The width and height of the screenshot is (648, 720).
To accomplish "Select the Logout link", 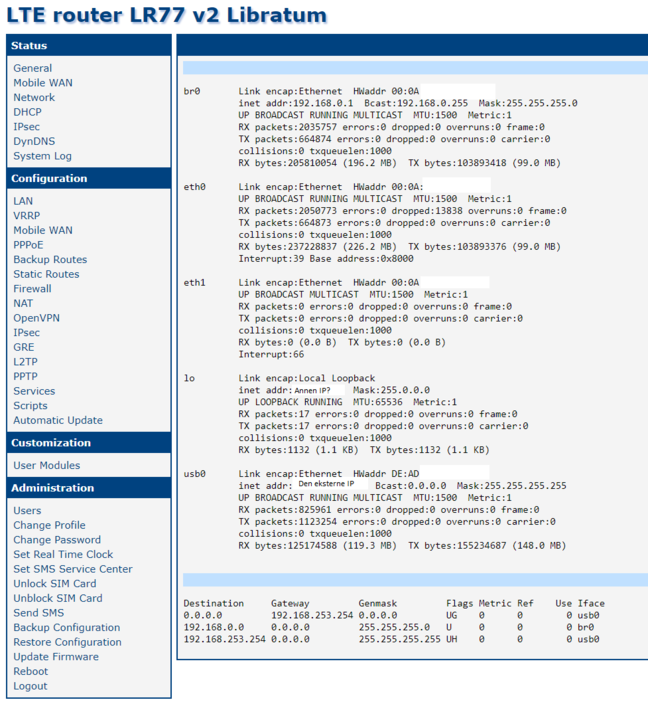I will [x=30, y=686].
